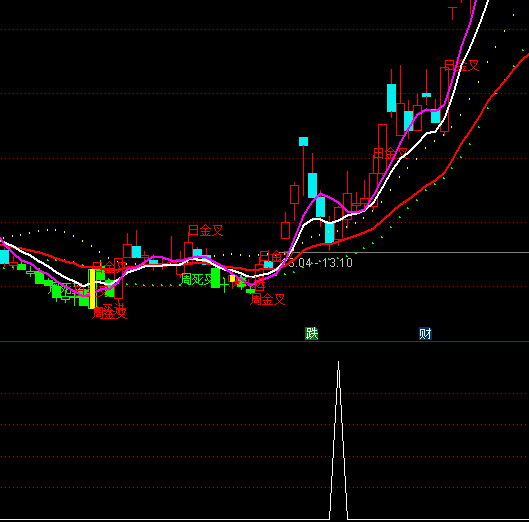Select the topmost 日金叉 signal label

[462, 65]
